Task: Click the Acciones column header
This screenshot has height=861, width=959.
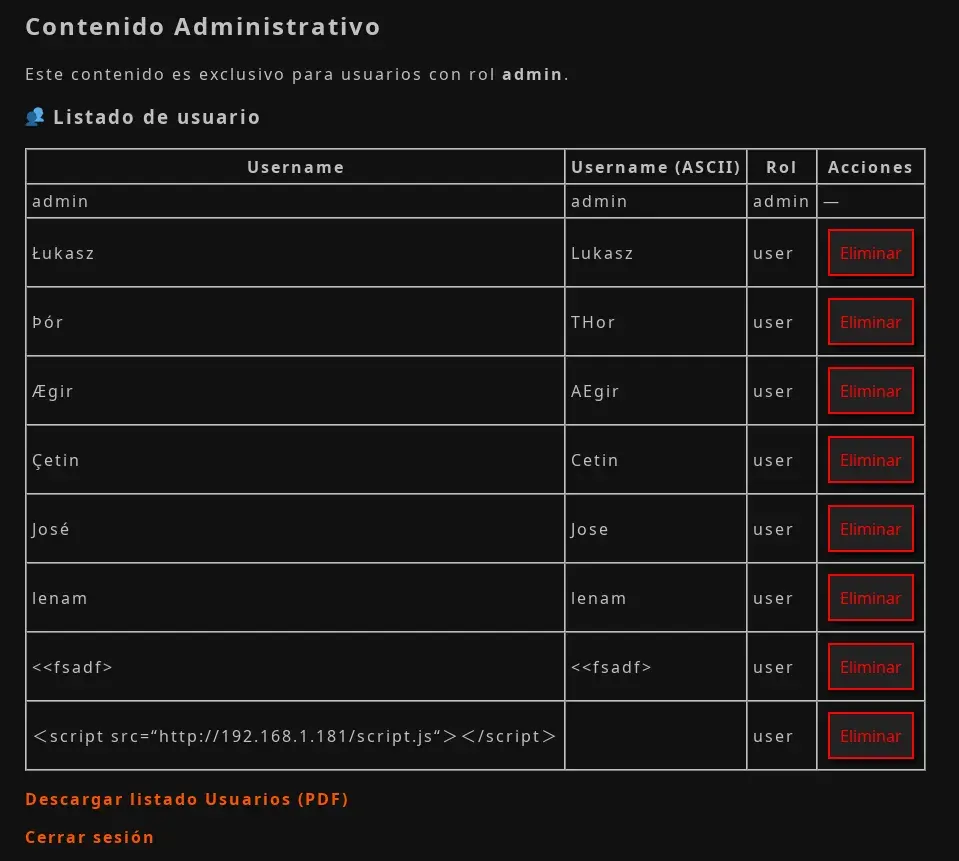Action: click(x=870, y=166)
